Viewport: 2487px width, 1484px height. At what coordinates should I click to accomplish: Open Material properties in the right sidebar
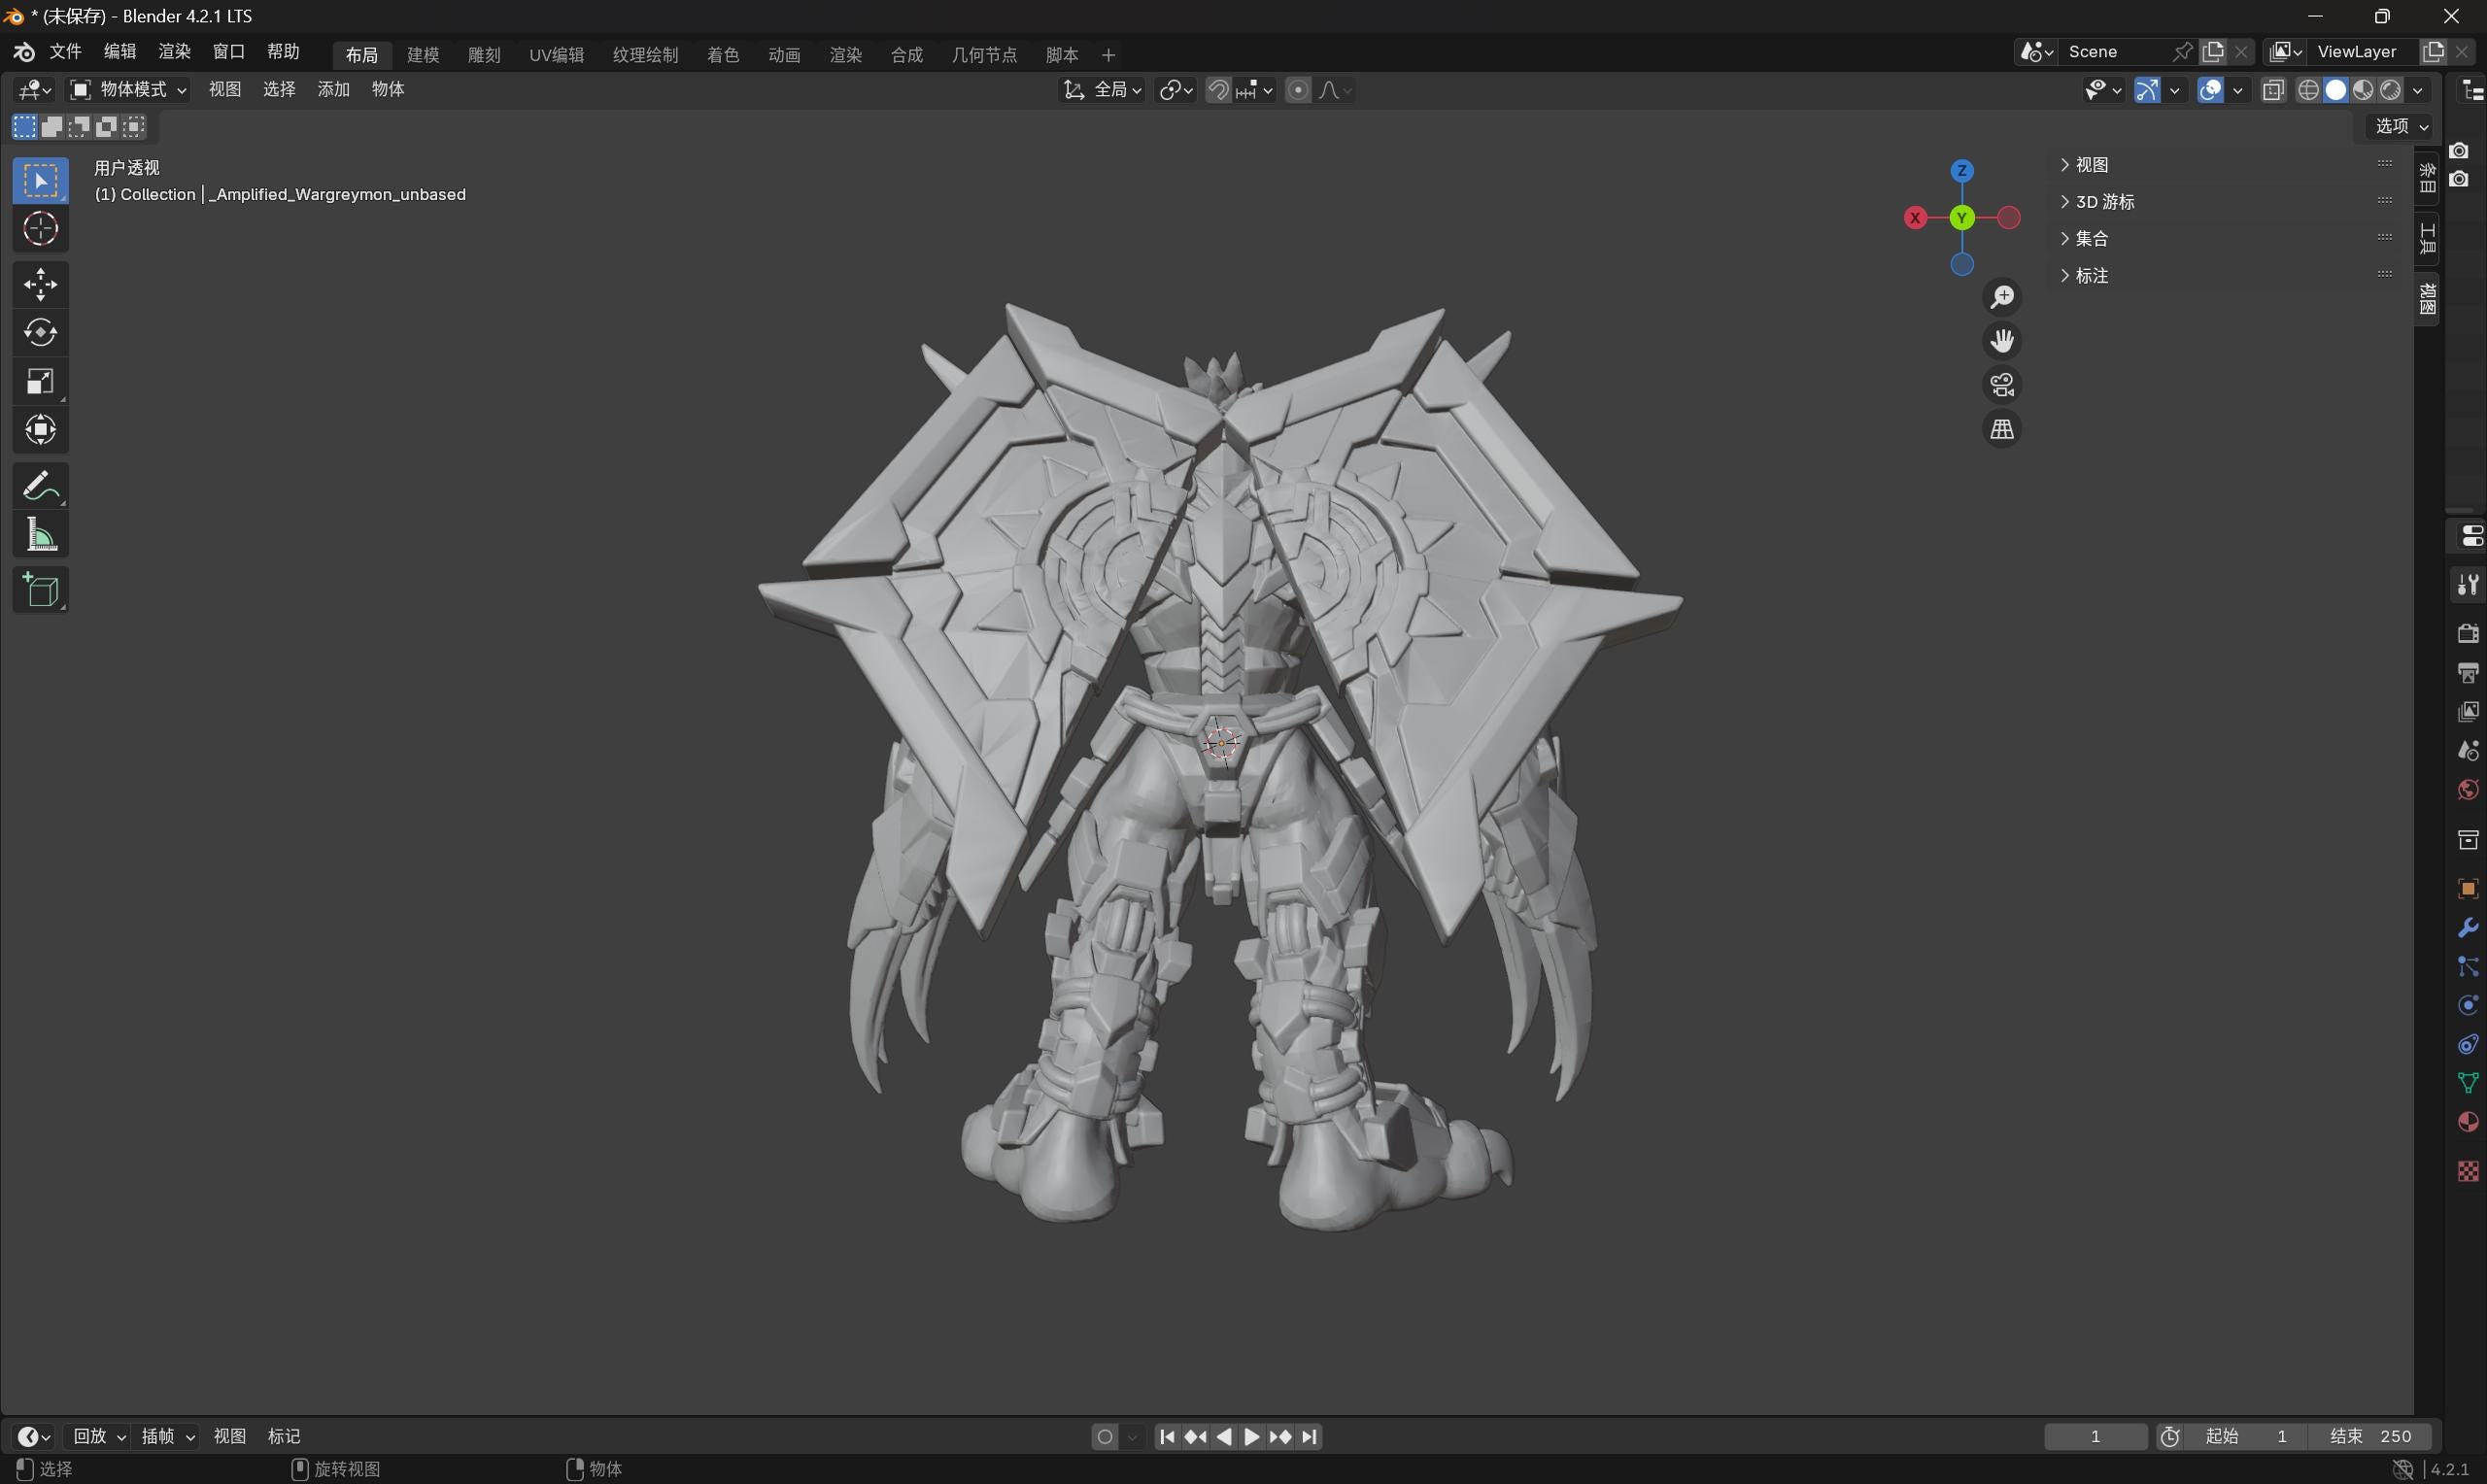pos(2467,1121)
